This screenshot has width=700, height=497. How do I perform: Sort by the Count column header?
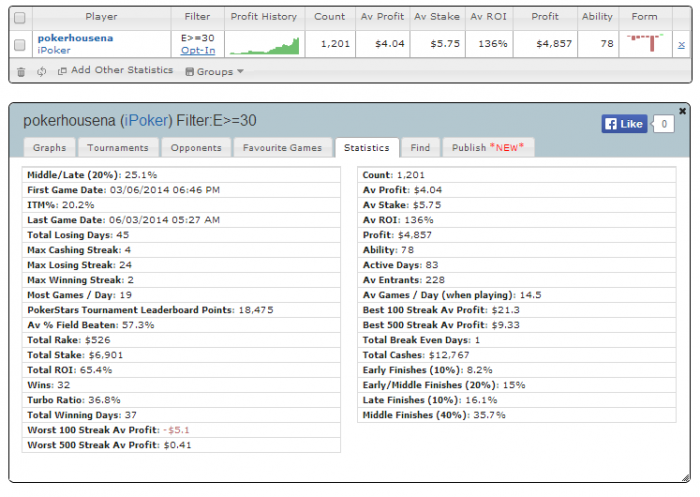pyautogui.click(x=329, y=17)
